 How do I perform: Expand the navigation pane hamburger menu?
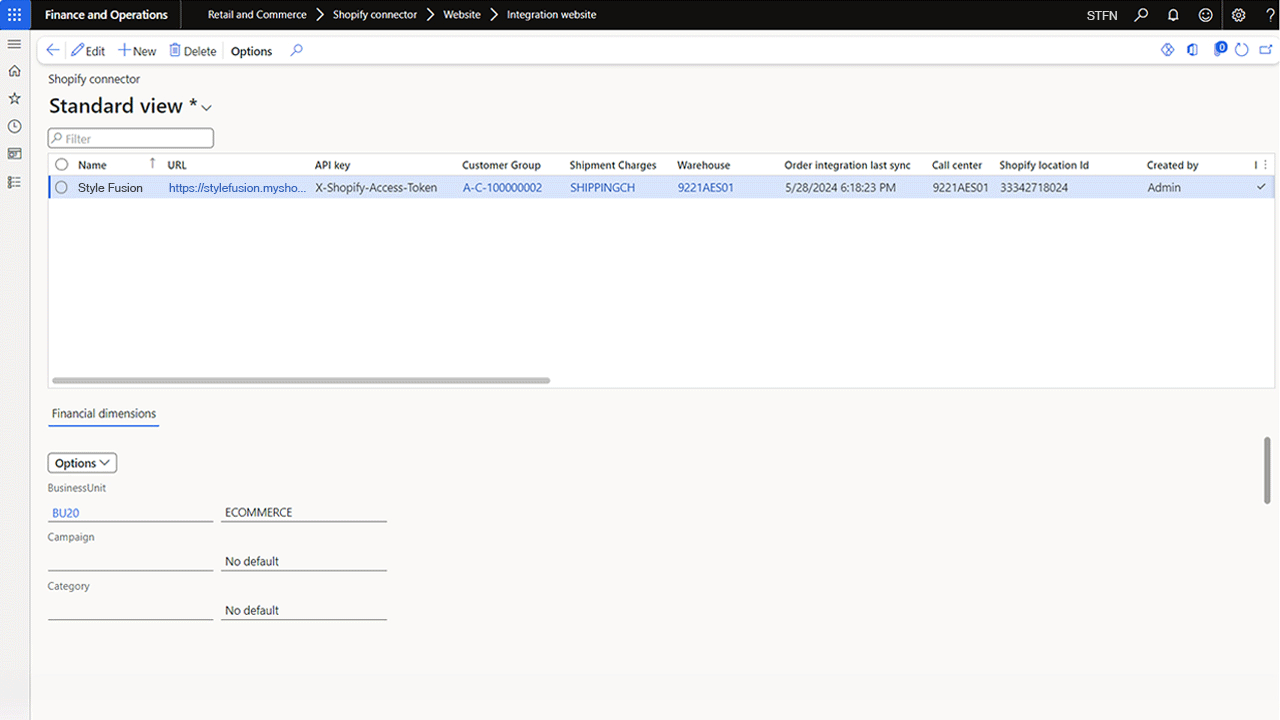pyautogui.click(x=14, y=44)
